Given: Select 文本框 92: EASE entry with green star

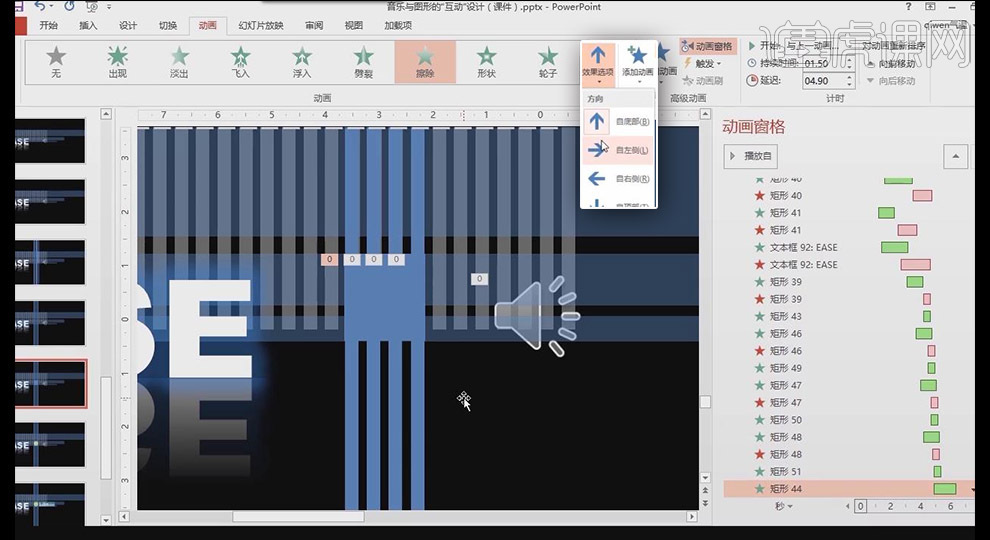Looking at the screenshot, I should [x=803, y=247].
